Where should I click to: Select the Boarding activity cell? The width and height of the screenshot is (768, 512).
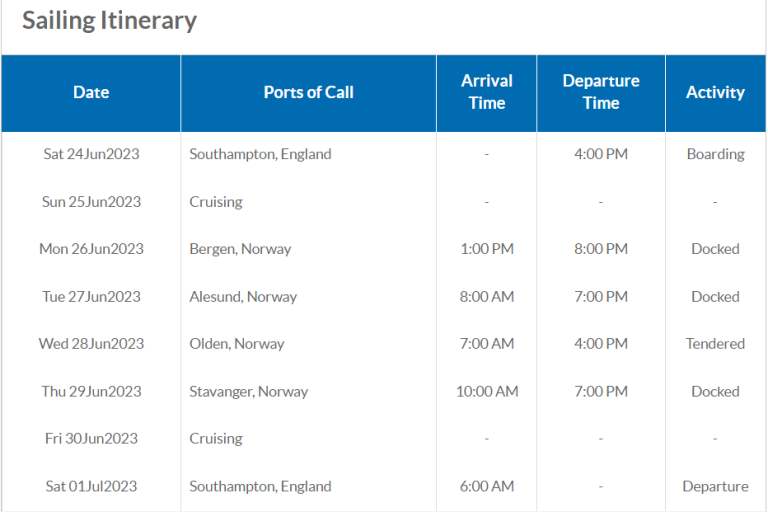716,154
